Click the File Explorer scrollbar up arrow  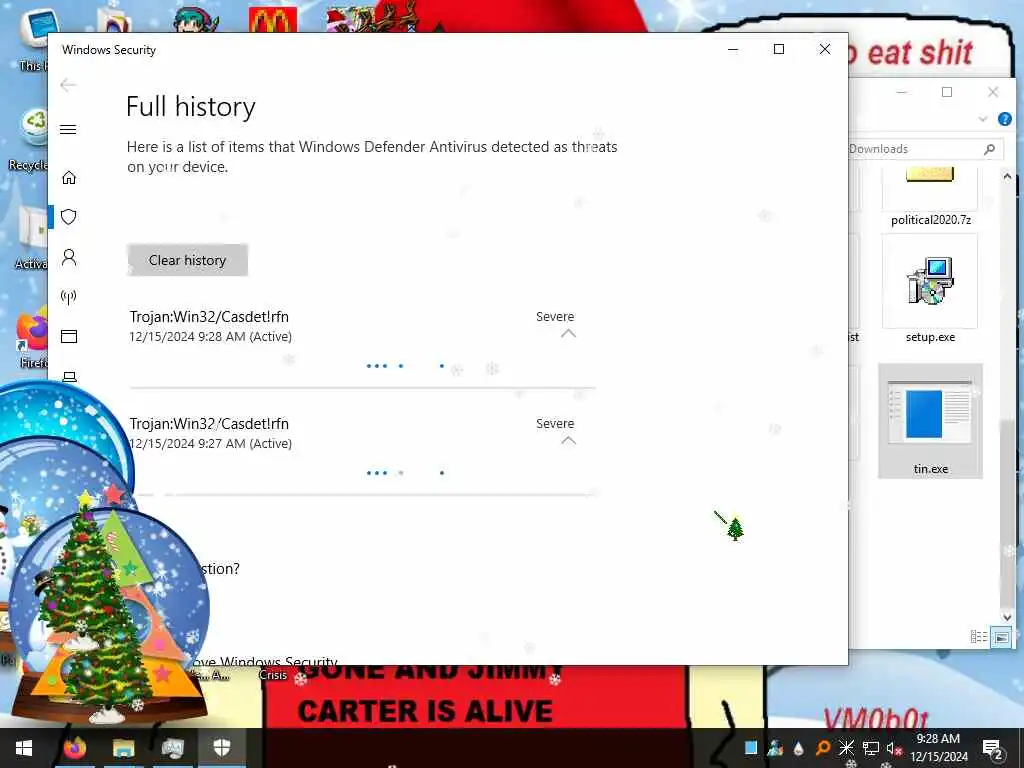(x=1007, y=176)
